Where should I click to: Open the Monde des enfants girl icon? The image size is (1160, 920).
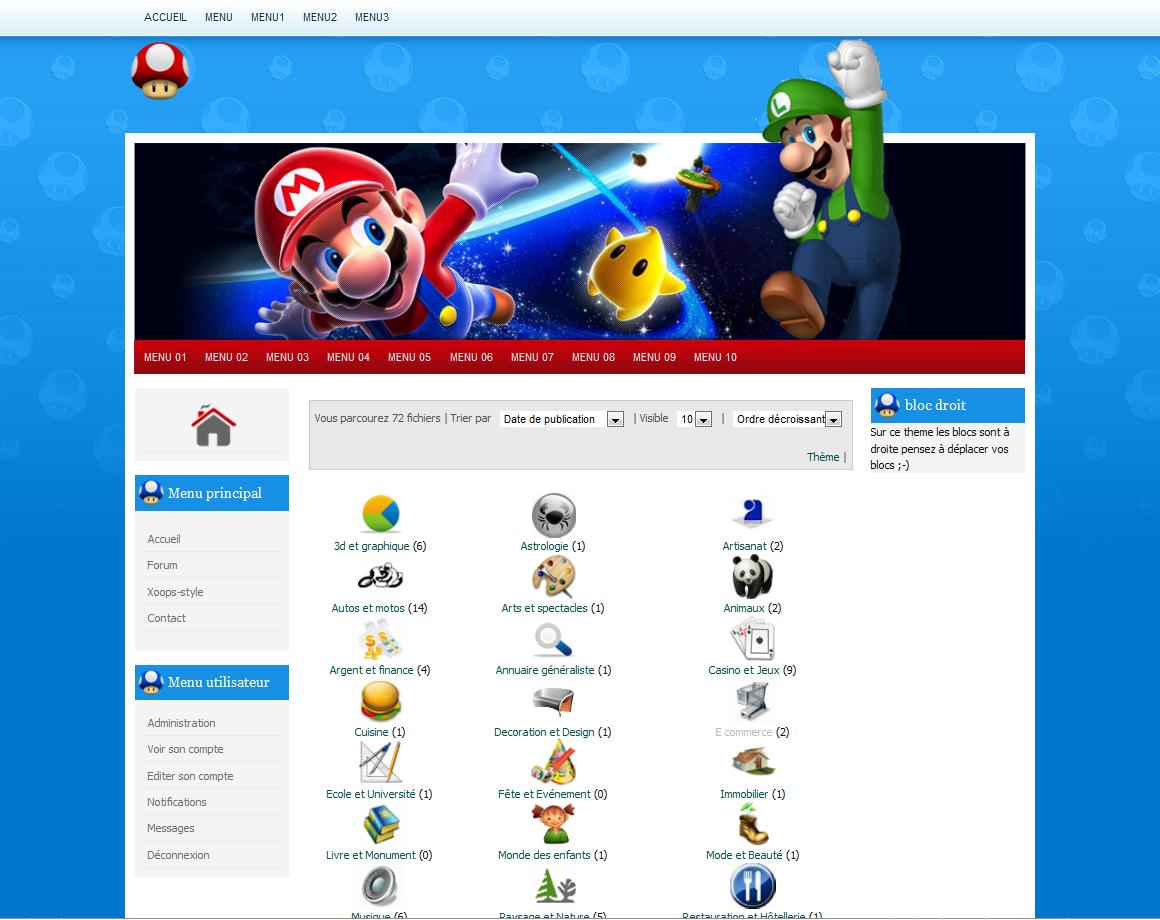pyautogui.click(x=553, y=824)
